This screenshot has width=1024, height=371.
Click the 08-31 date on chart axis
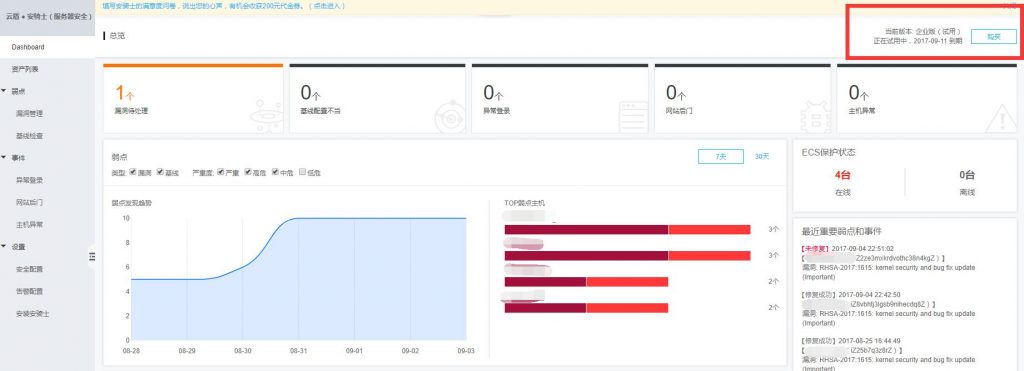[298, 351]
